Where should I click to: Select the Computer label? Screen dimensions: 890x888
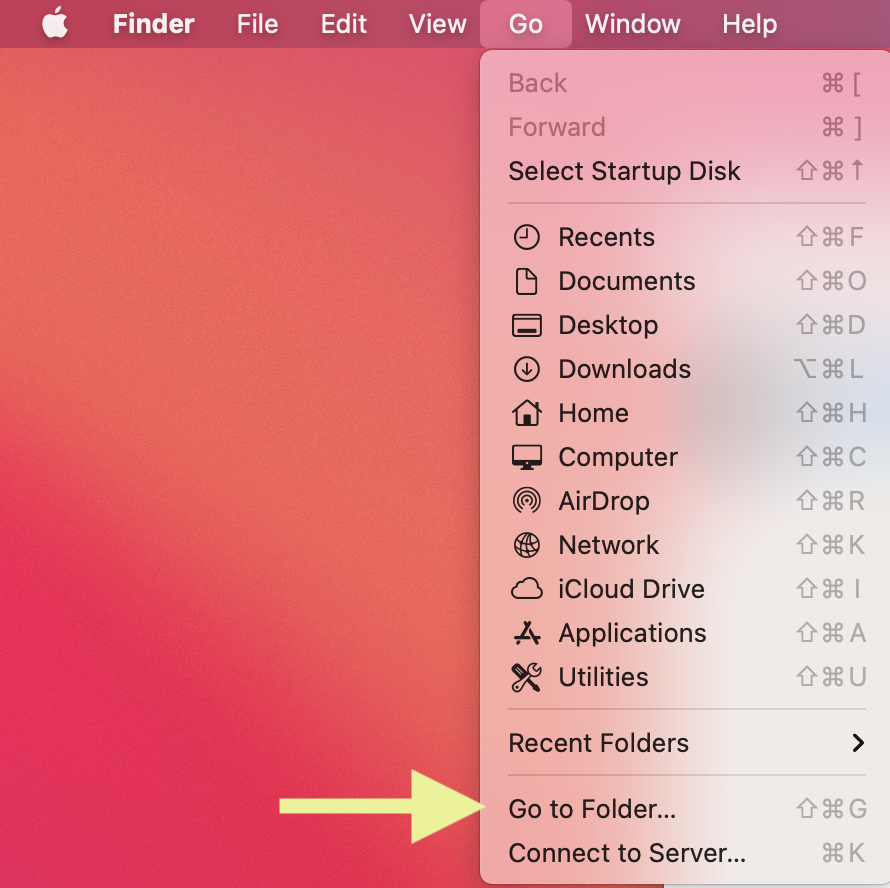coord(618,457)
